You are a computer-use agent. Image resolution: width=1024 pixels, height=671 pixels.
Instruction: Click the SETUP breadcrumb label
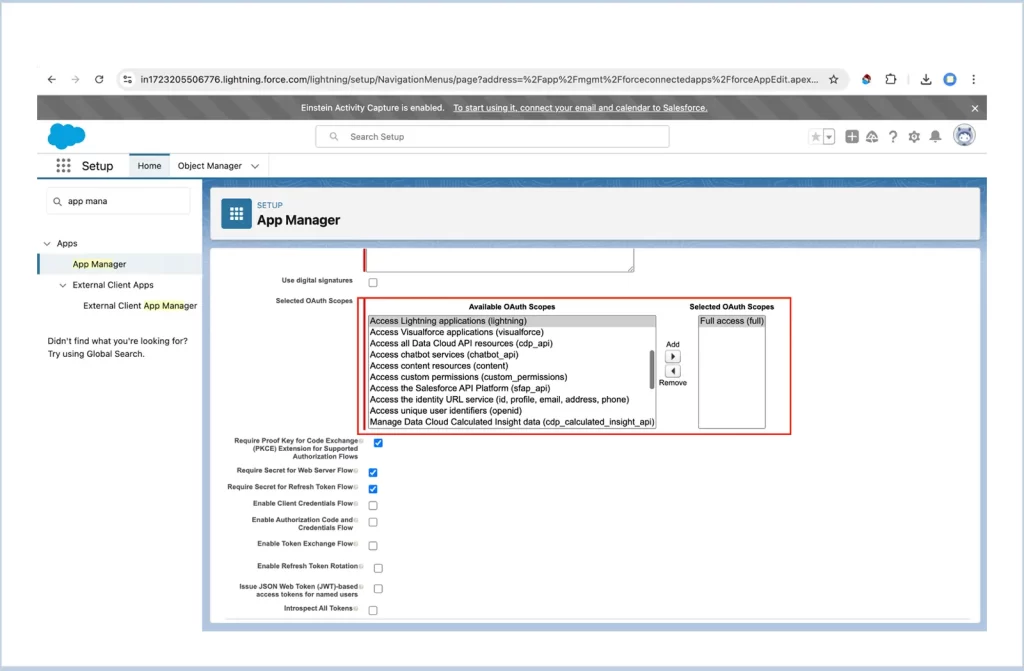coord(269,205)
